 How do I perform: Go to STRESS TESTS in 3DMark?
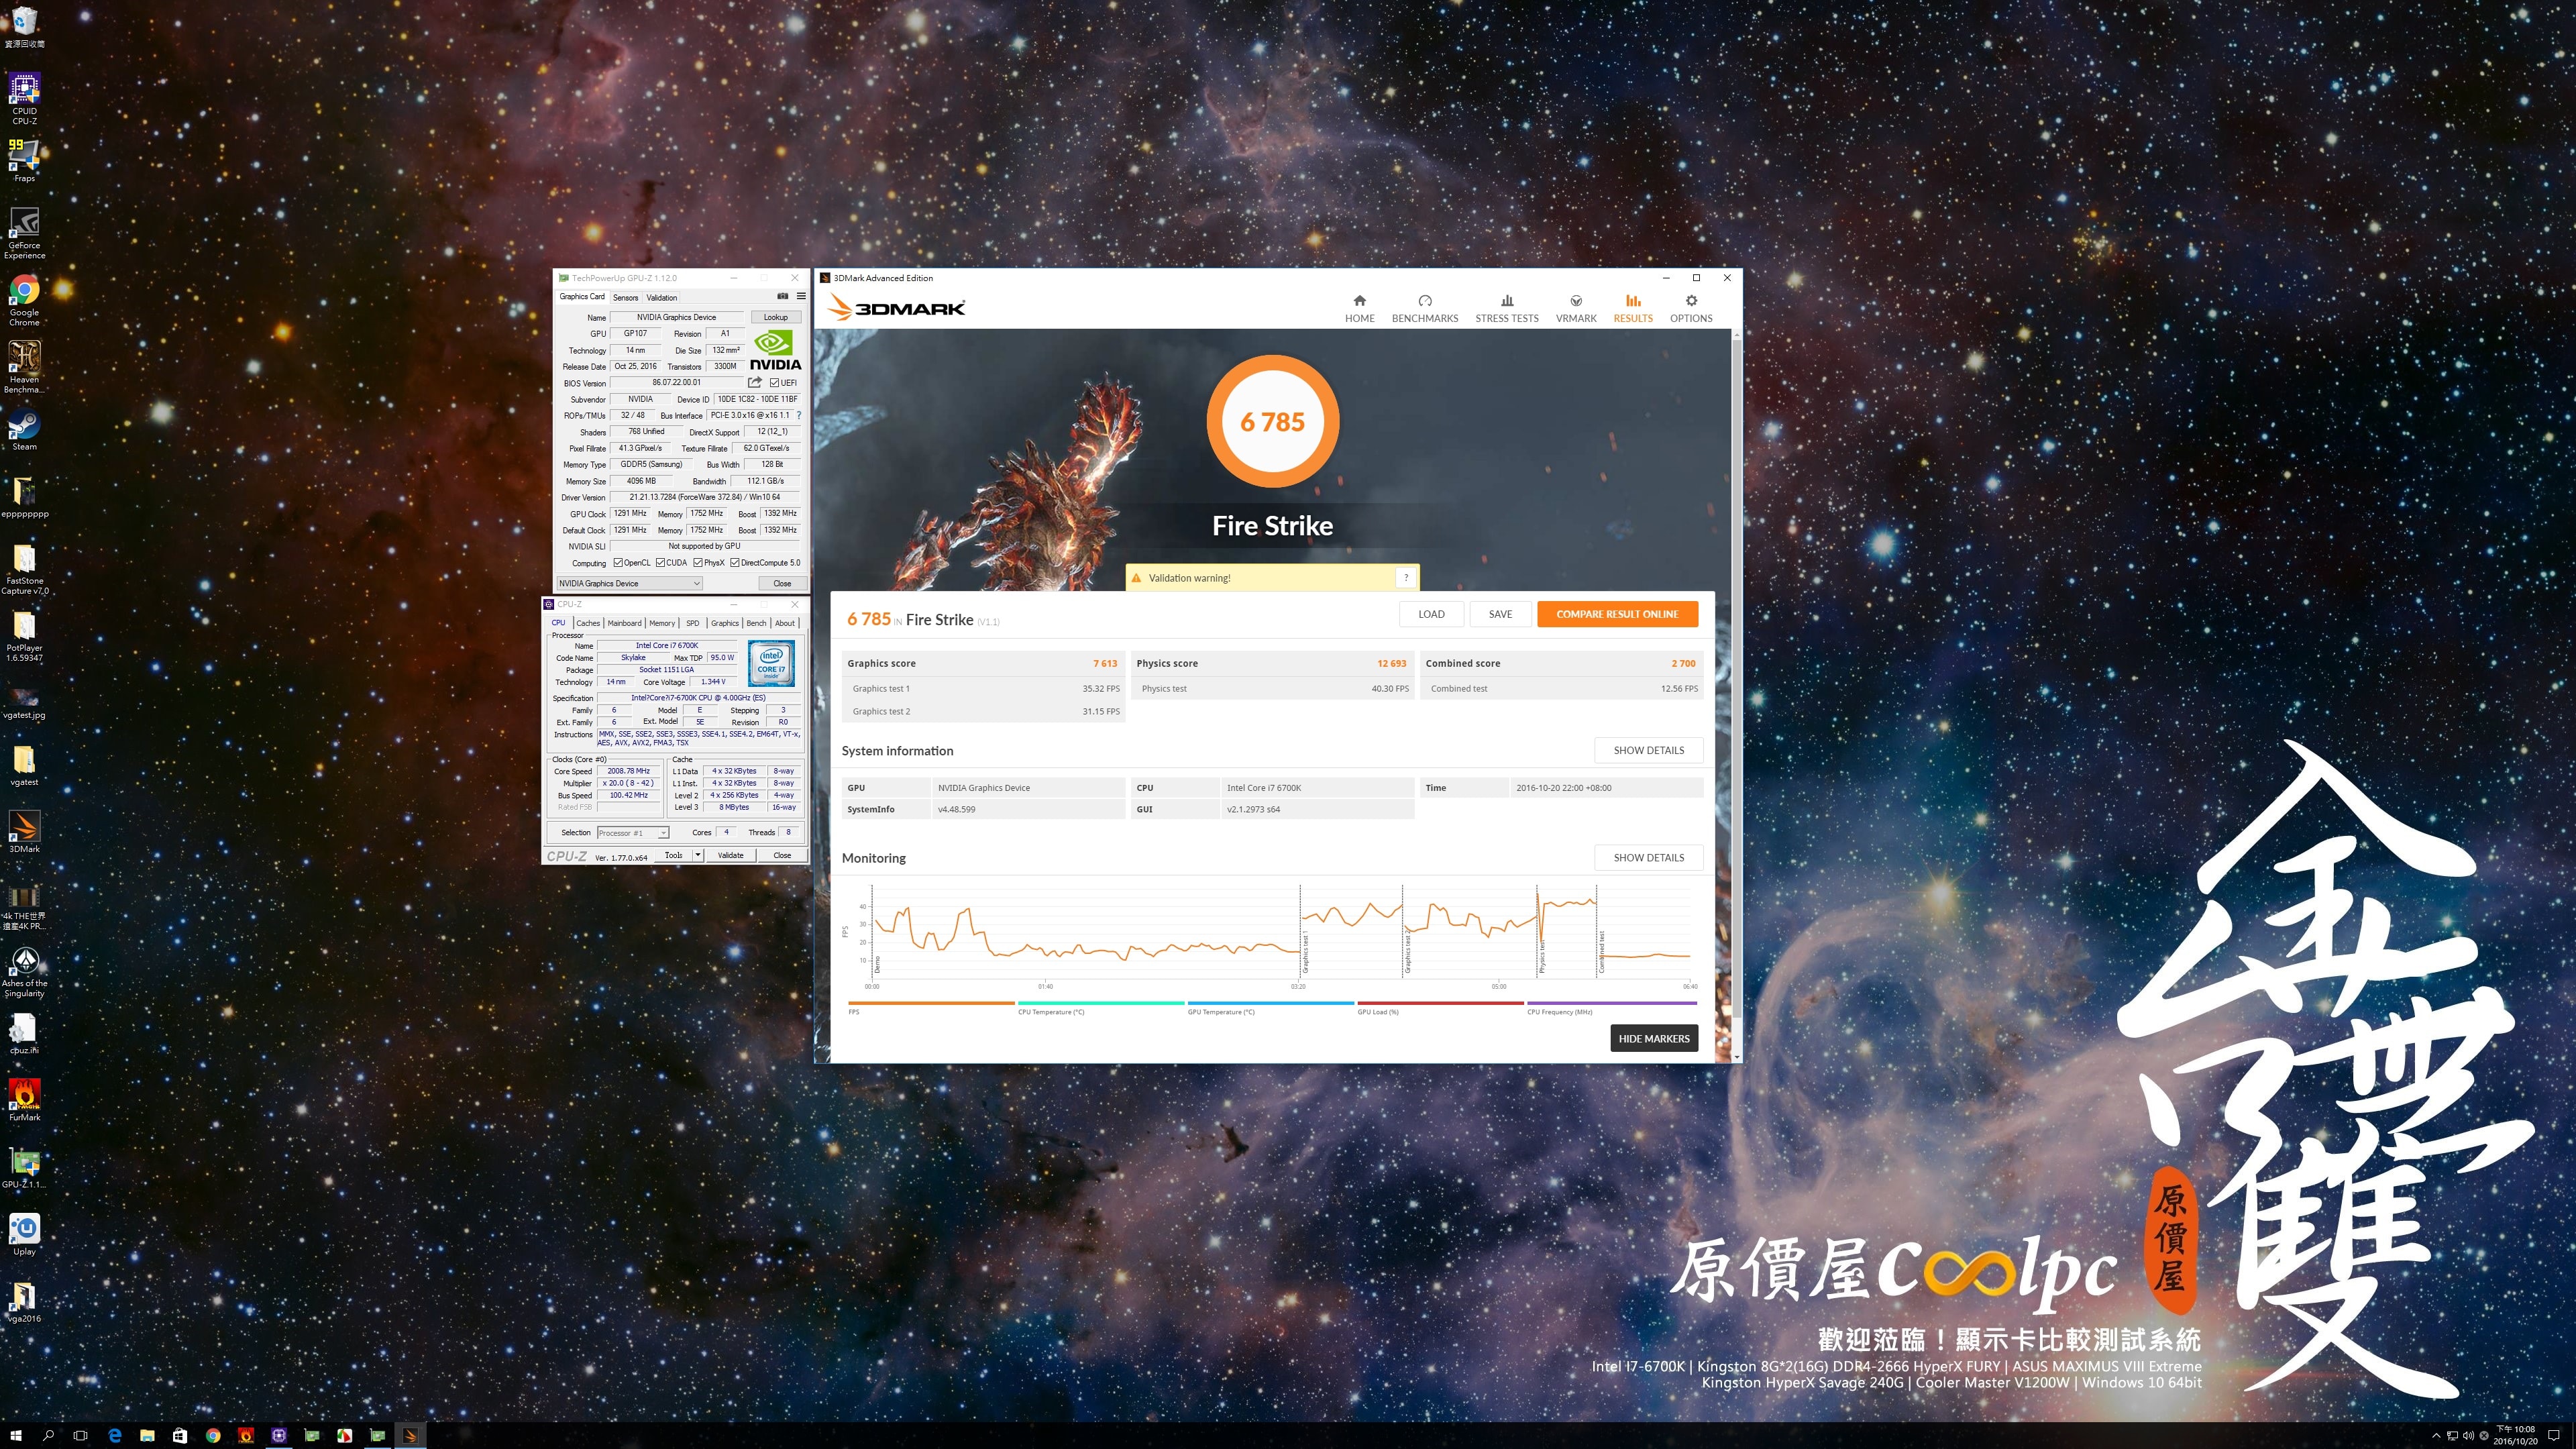1507,308
